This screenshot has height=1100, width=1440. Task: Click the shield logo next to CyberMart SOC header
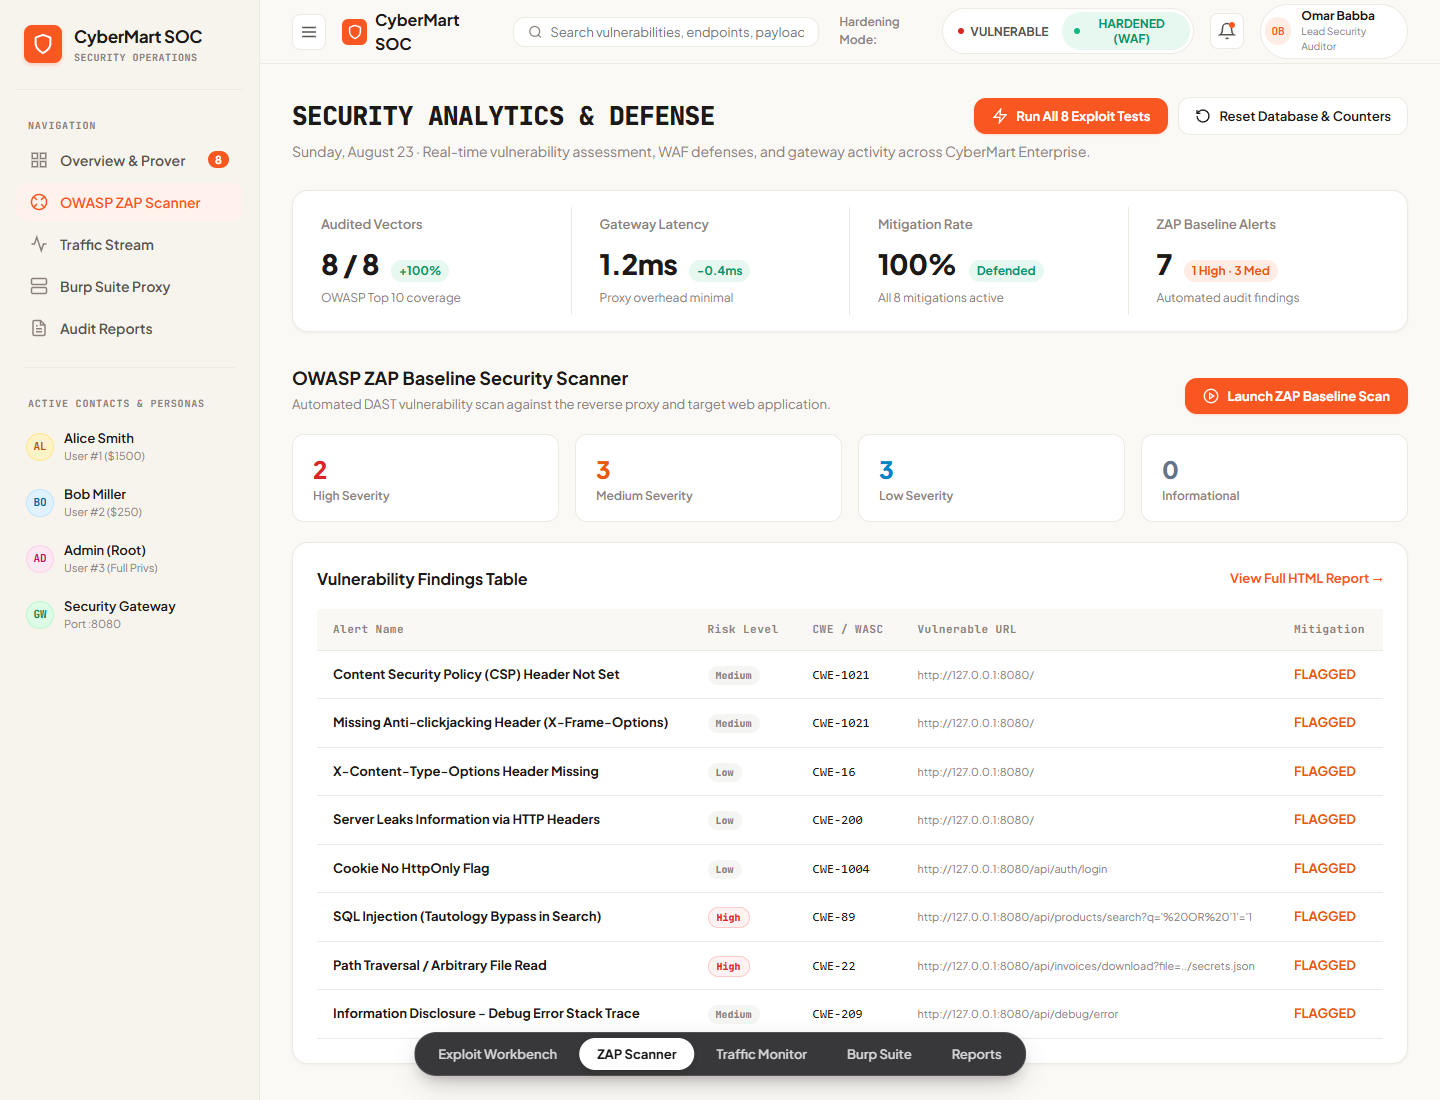pos(354,32)
